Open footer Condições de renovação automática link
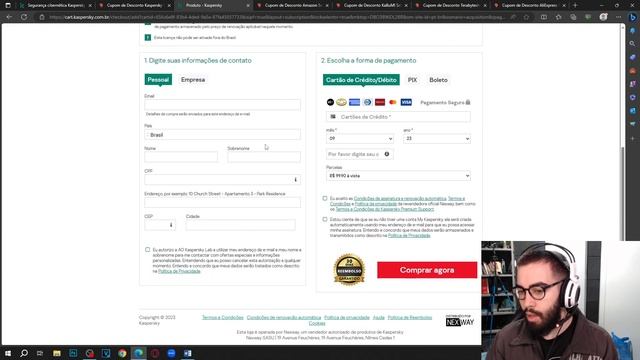 [284, 317]
